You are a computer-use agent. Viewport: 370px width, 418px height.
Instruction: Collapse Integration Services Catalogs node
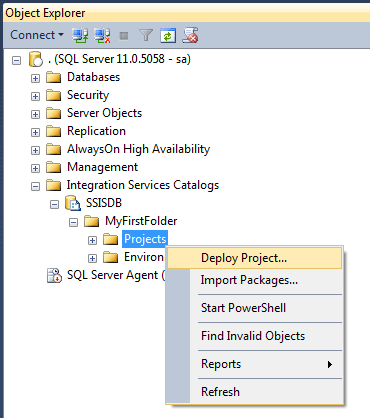click(x=35, y=186)
